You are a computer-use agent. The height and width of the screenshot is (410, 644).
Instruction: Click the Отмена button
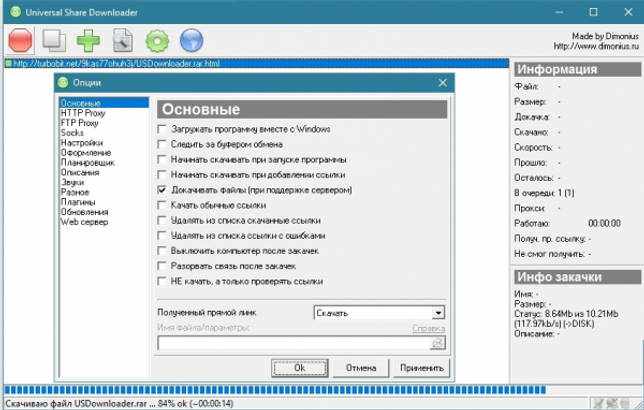(x=361, y=368)
